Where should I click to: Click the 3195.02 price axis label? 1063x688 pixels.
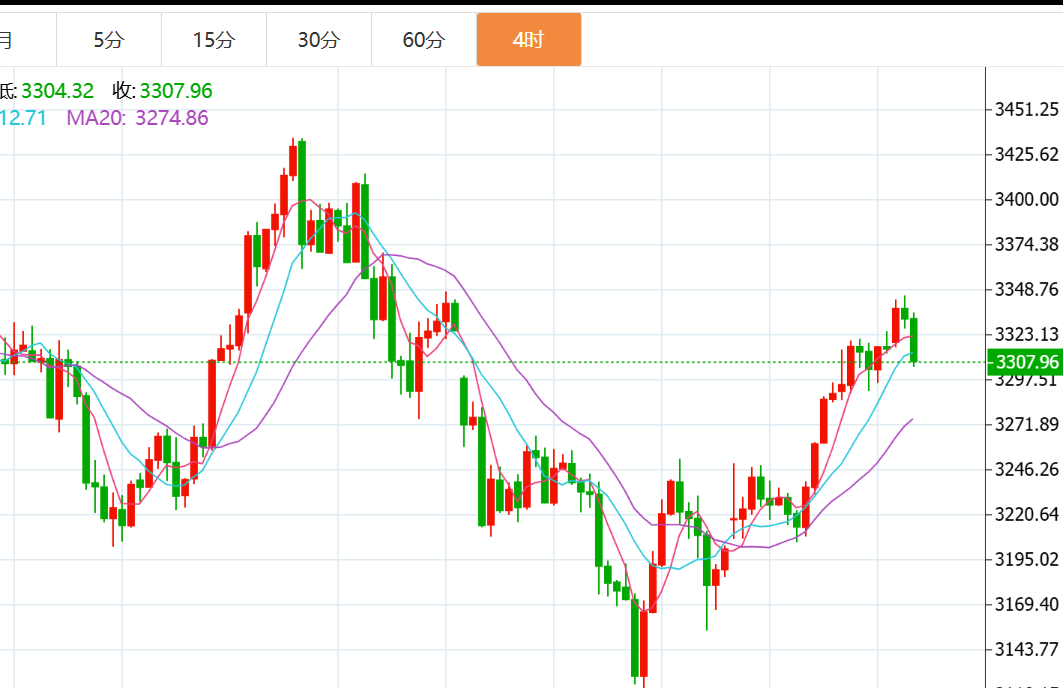pyautogui.click(x=1026, y=559)
